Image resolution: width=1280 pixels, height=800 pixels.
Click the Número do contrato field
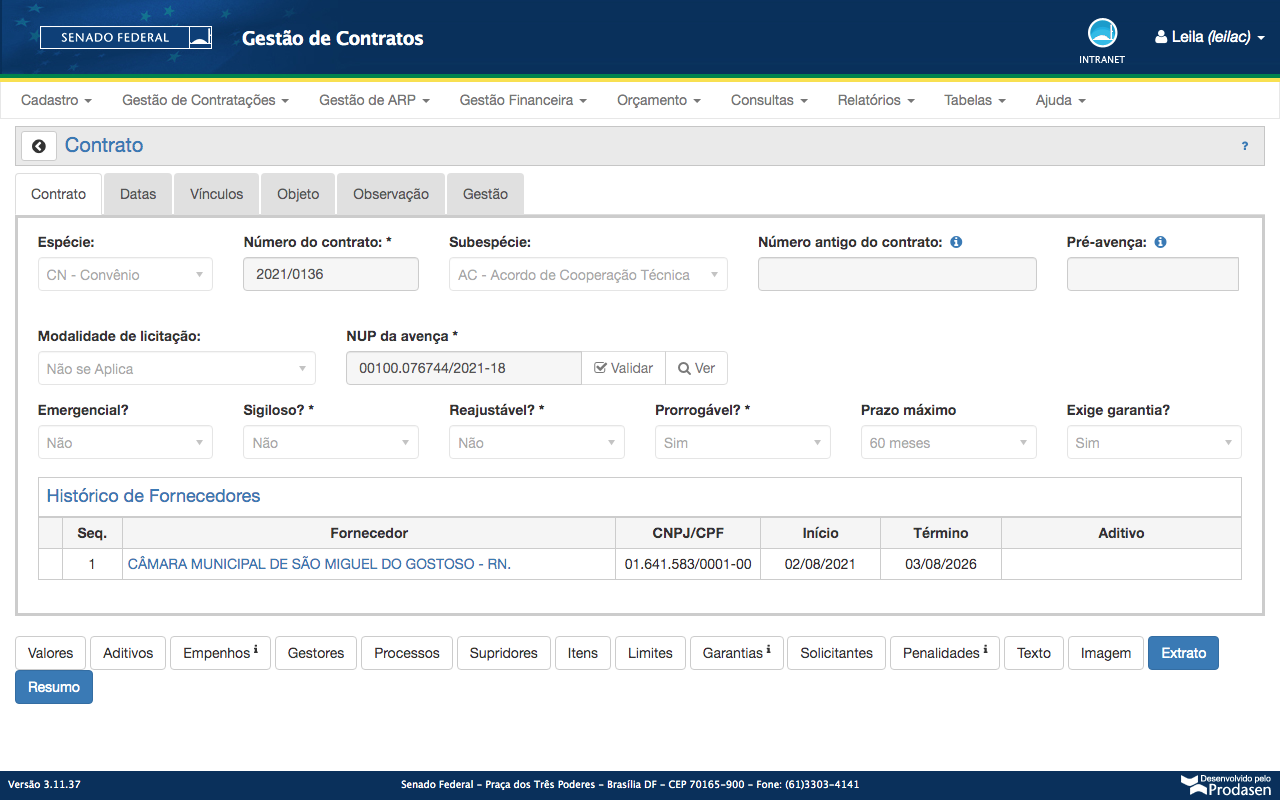click(x=330, y=275)
